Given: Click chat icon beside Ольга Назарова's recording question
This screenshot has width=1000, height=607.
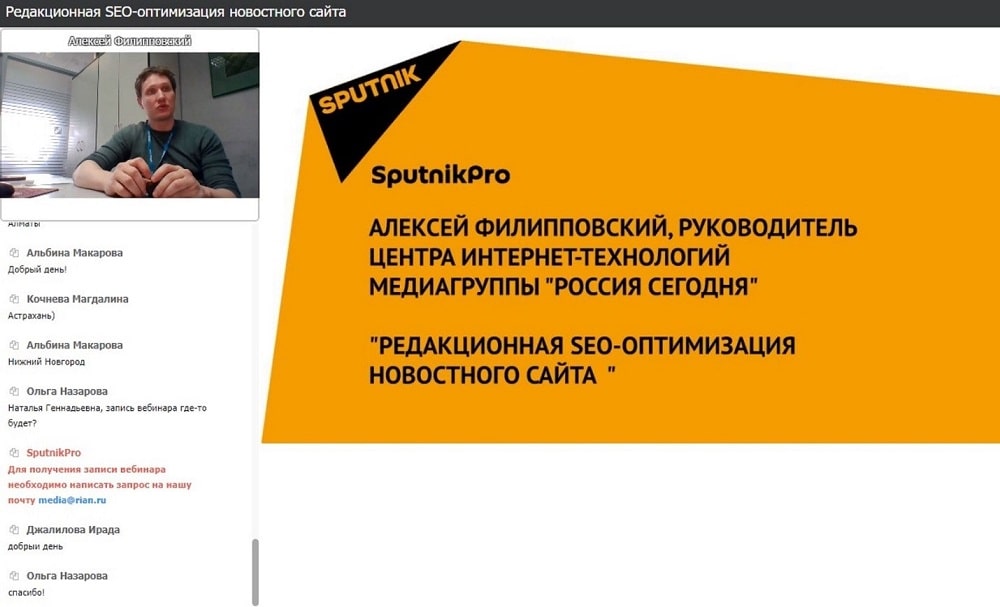Looking at the screenshot, I should click(x=14, y=391).
